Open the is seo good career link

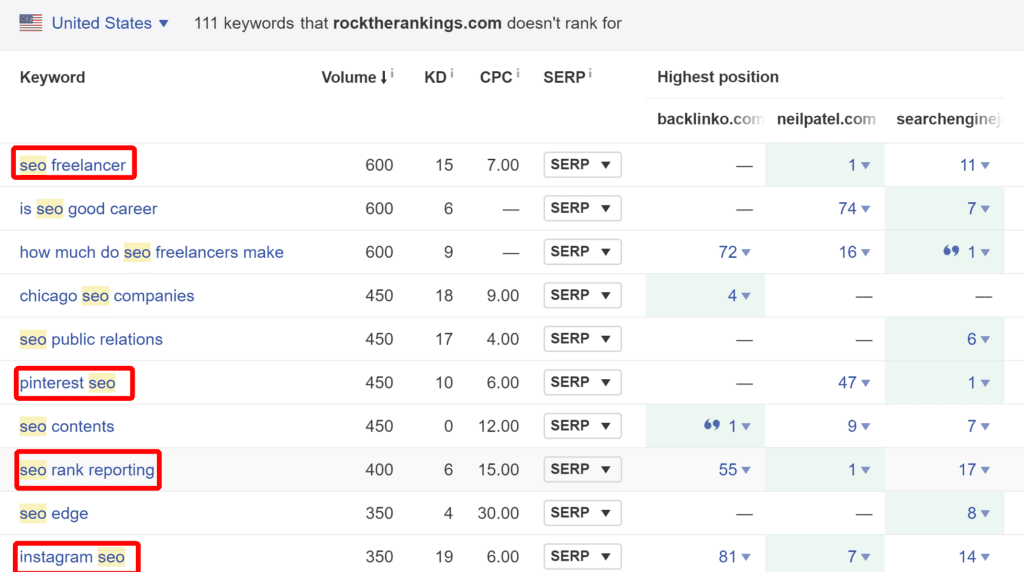point(88,209)
